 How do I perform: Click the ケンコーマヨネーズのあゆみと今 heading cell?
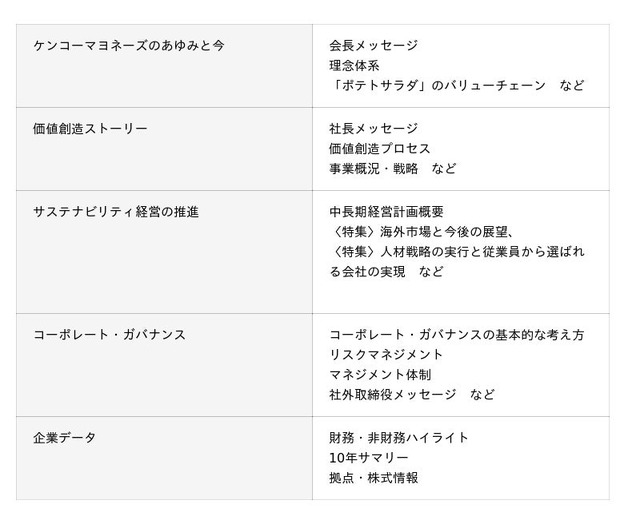[x=128, y=45]
